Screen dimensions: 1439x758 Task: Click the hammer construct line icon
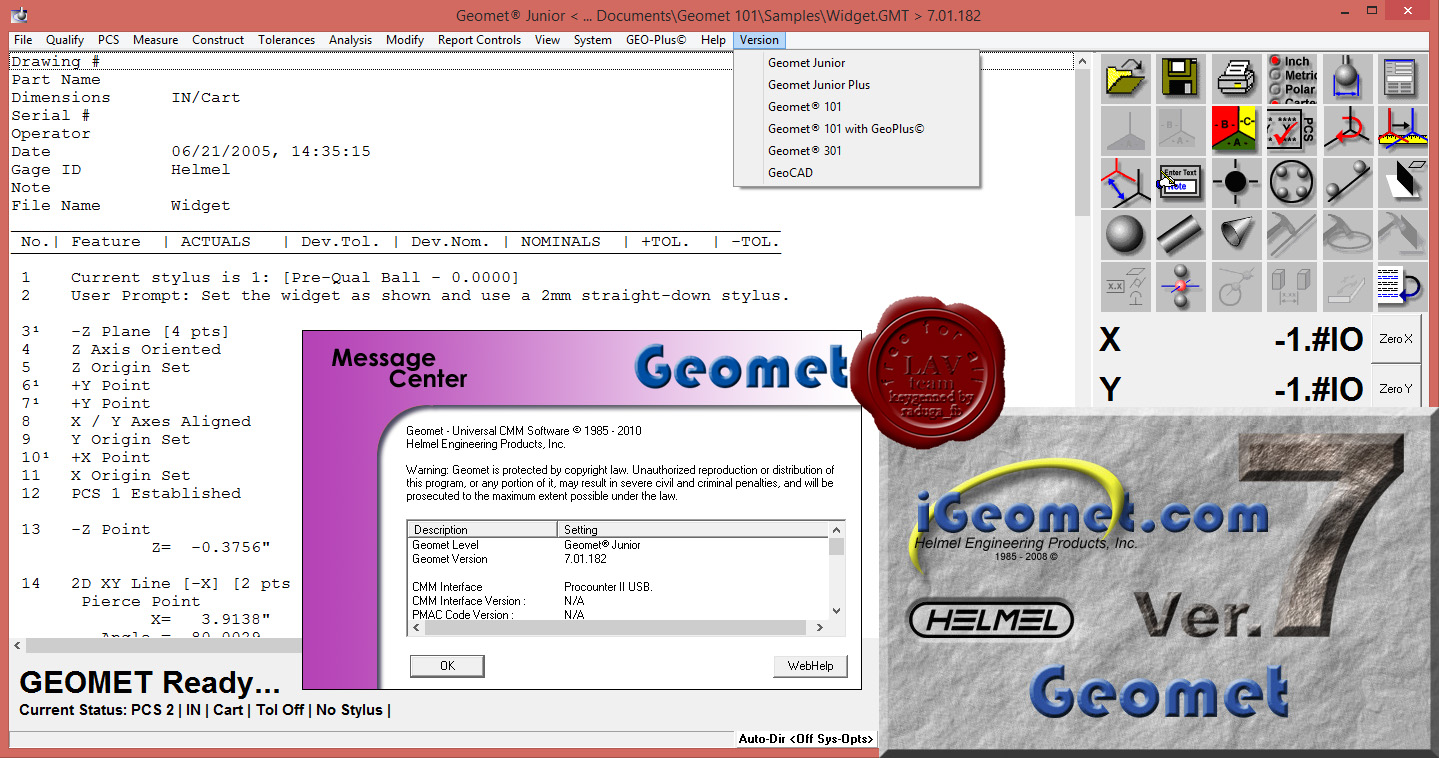[1291, 234]
